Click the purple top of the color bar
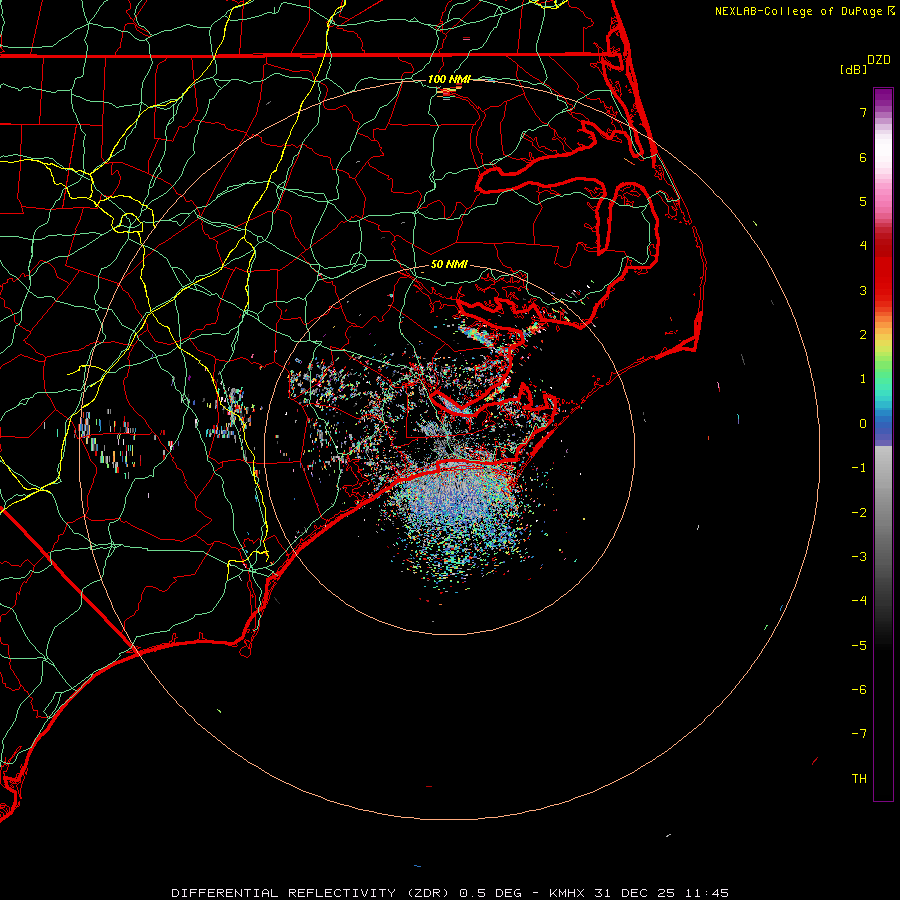This screenshot has height=900, width=900. [883, 98]
